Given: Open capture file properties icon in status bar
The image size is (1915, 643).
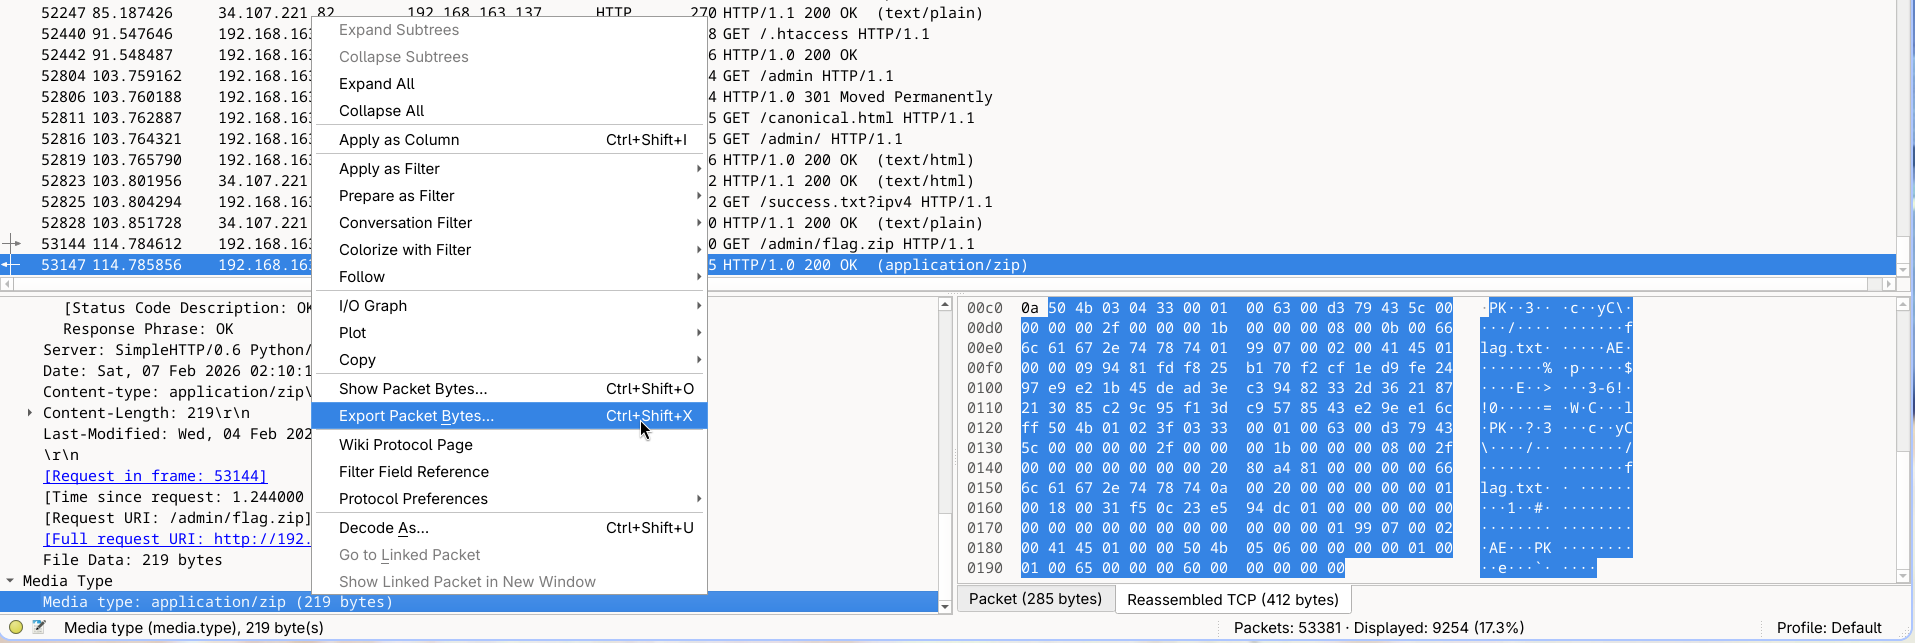Looking at the screenshot, I should 39,627.
